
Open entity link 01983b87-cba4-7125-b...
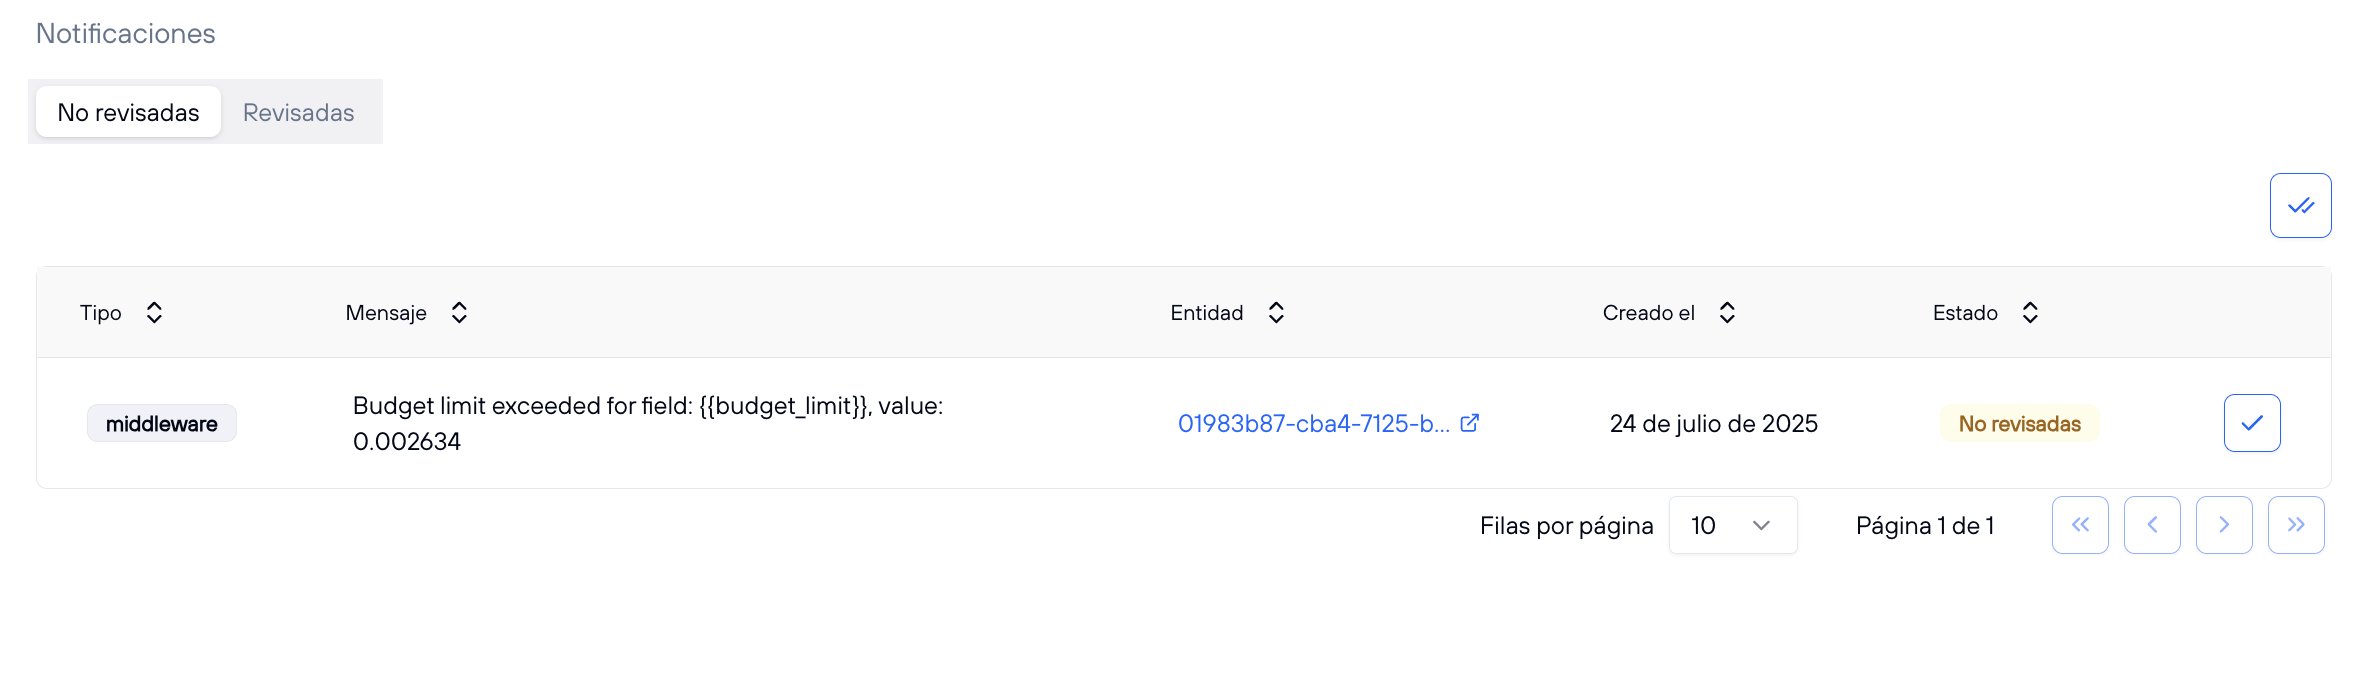[x=1313, y=424]
